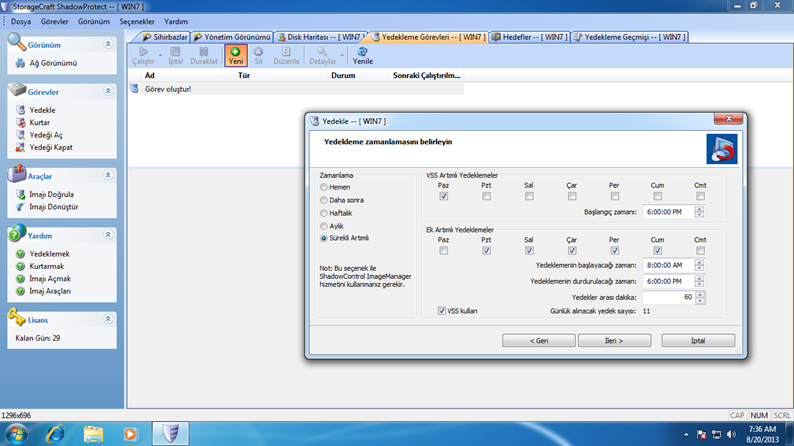The height and width of the screenshot is (446, 794).
Task: Click the Yenile refresh icon
Action: [363, 52]
